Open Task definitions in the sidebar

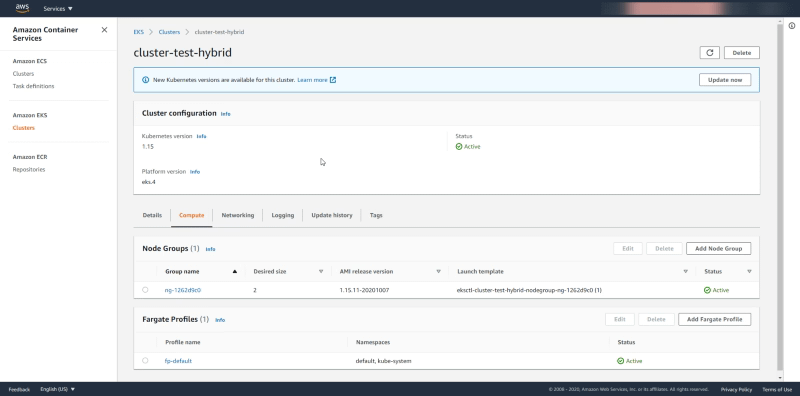[x=33, y=86]
